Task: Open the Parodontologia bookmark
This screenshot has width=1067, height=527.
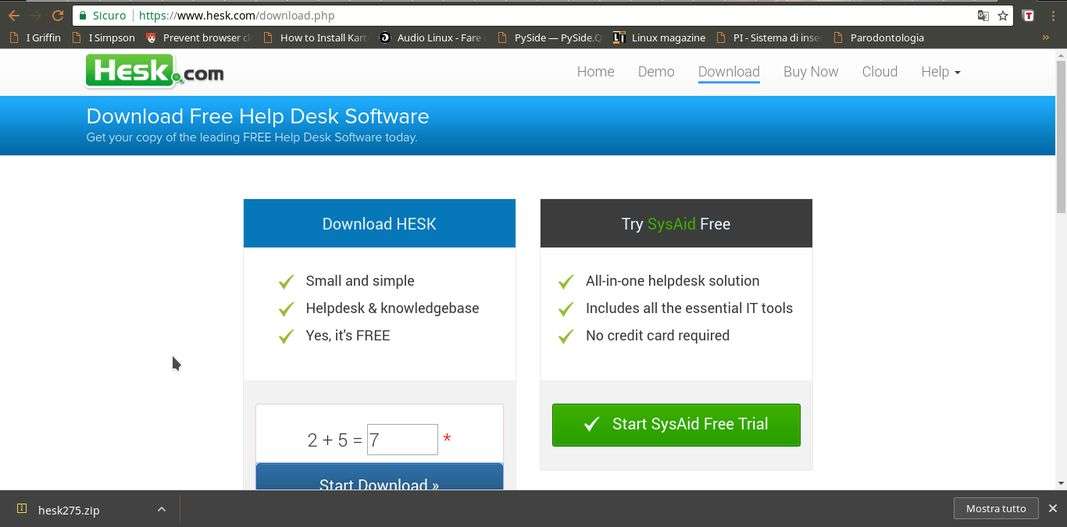Action: (879, 38)
